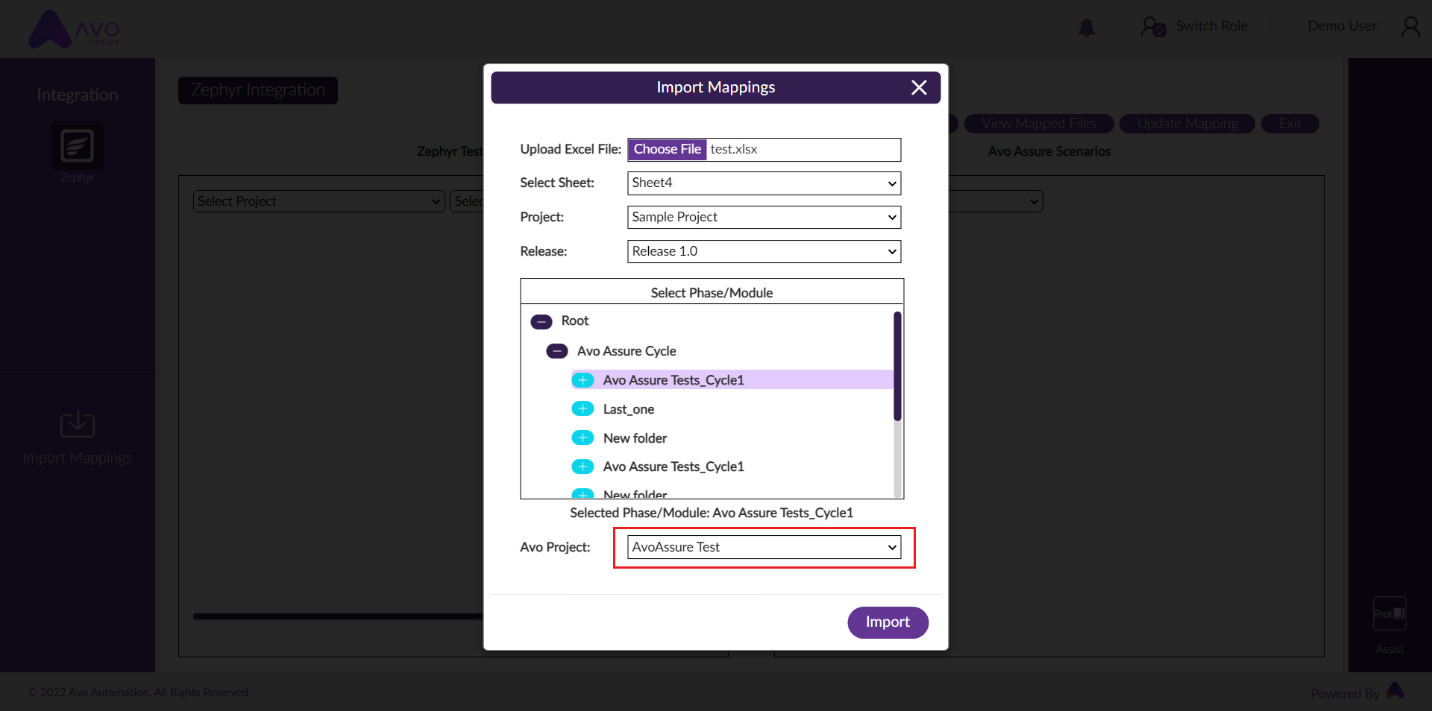
Task: Click the Exit button
Action: [1290, 124]
